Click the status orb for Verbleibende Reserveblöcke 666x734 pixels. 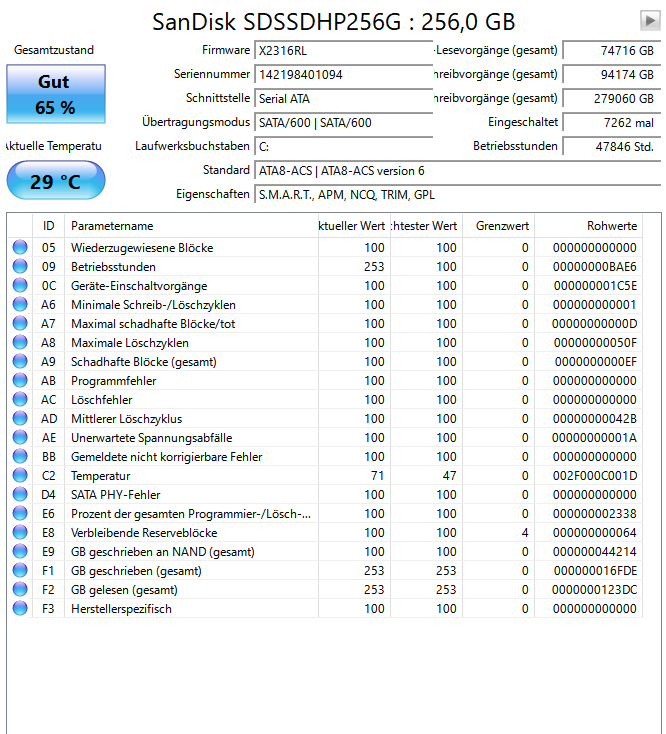pyautogui.click(x=20, y=532)
